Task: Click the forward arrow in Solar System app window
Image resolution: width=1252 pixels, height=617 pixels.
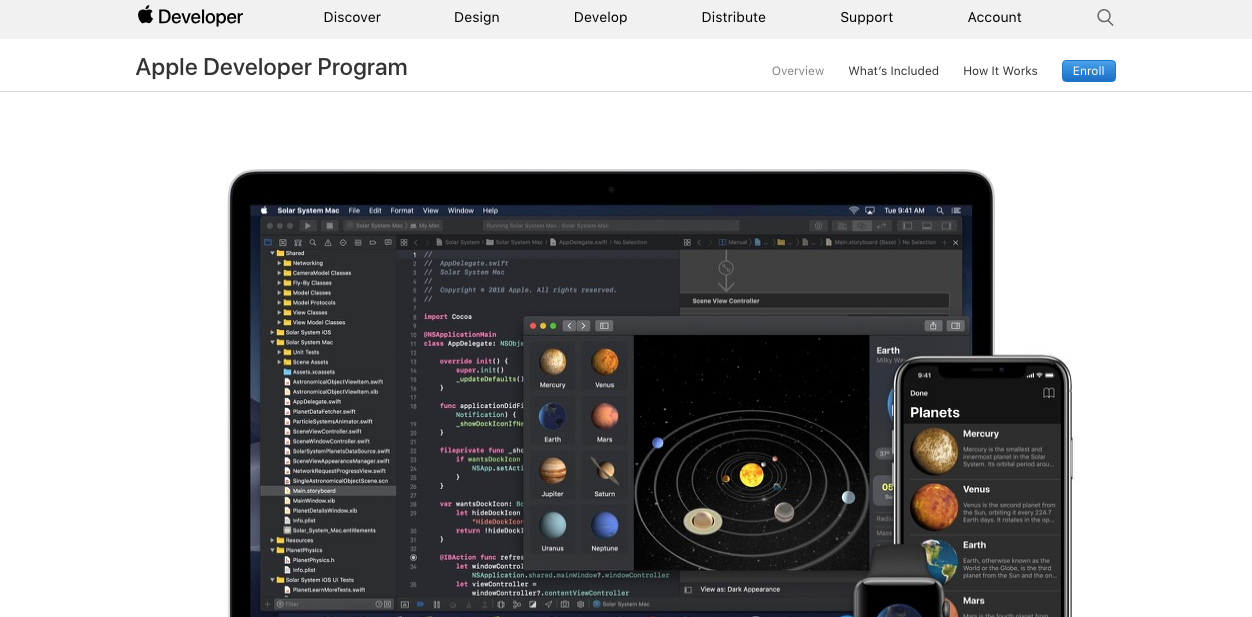Action: click(582, 325)
